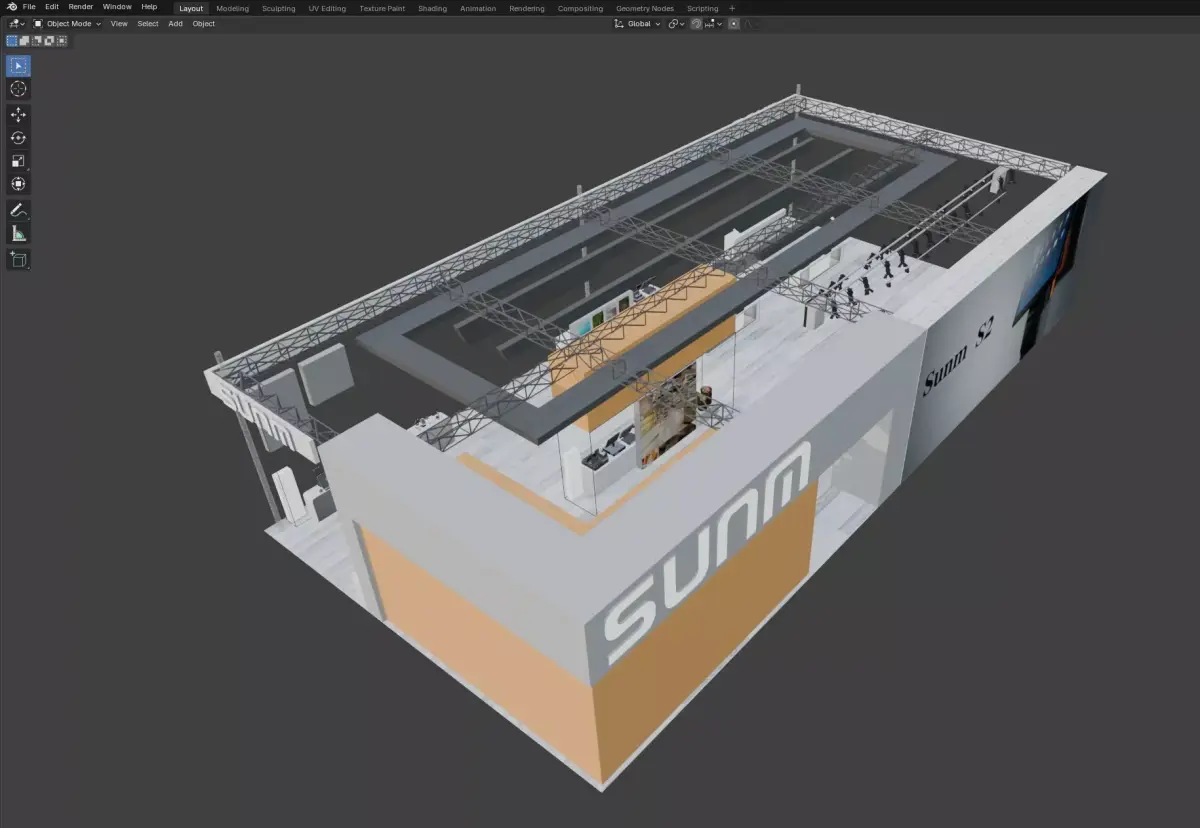Set selection mode to invert
Screen dimensions: 1200x828
point(49,41)
